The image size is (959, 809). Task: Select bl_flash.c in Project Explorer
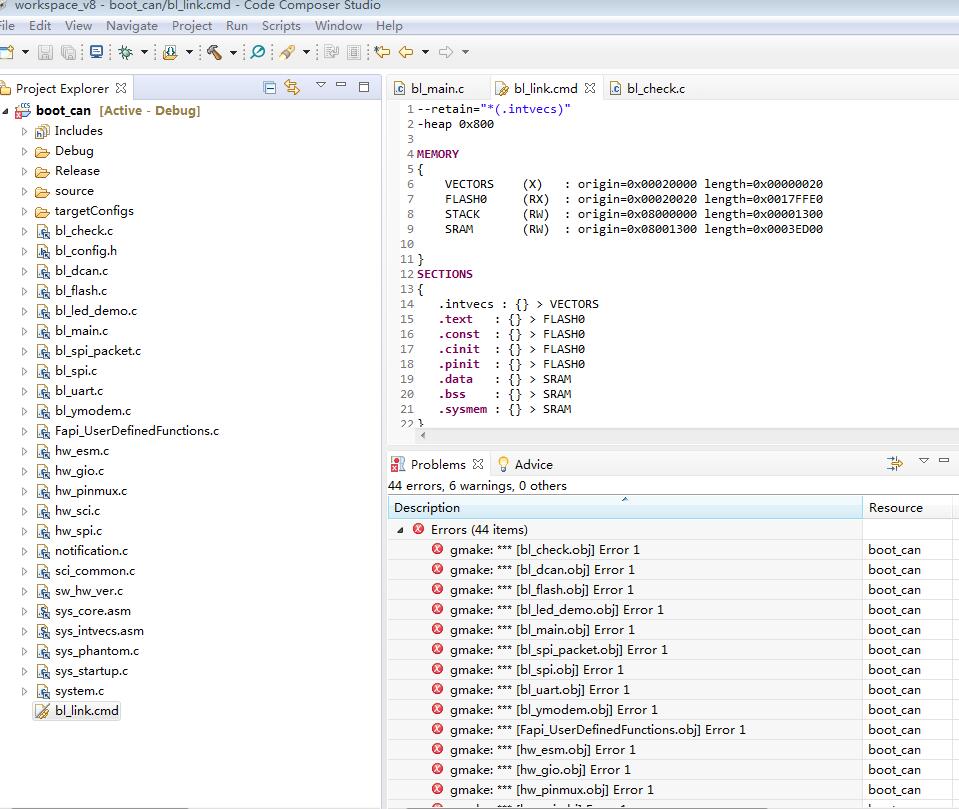tap(80, 291)
